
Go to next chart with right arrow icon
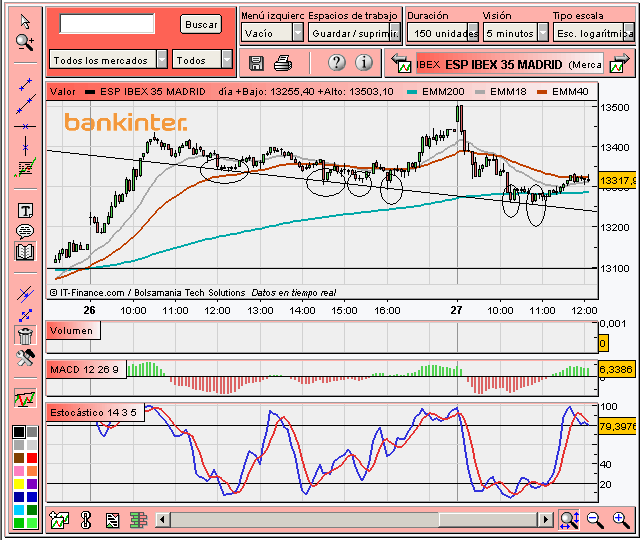619,63
